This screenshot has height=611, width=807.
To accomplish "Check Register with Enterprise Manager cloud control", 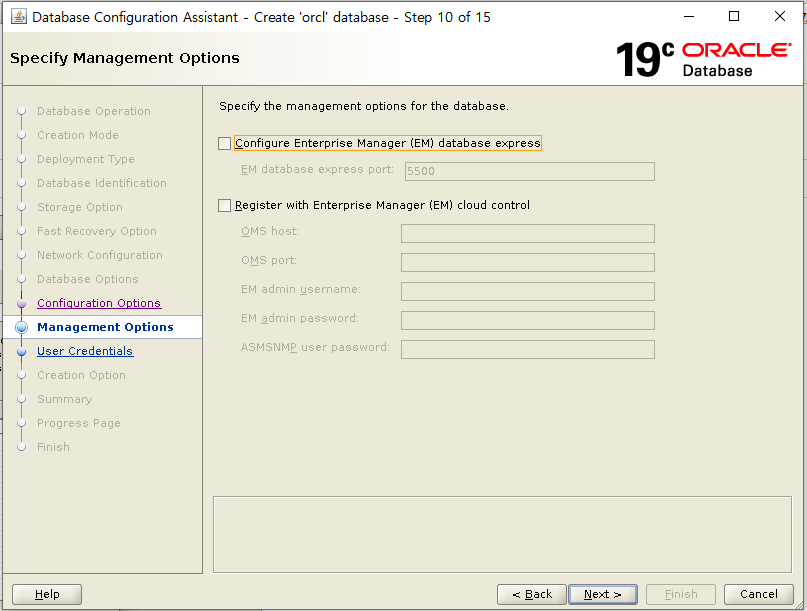I will (224, 205).
